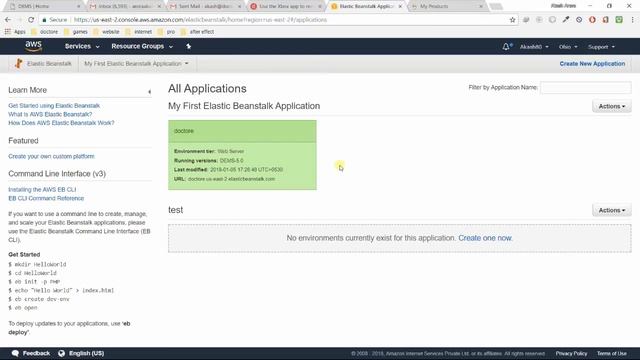Click Create New Application link
This screenshot has height=360, width=640.
(x=592, y=64)
